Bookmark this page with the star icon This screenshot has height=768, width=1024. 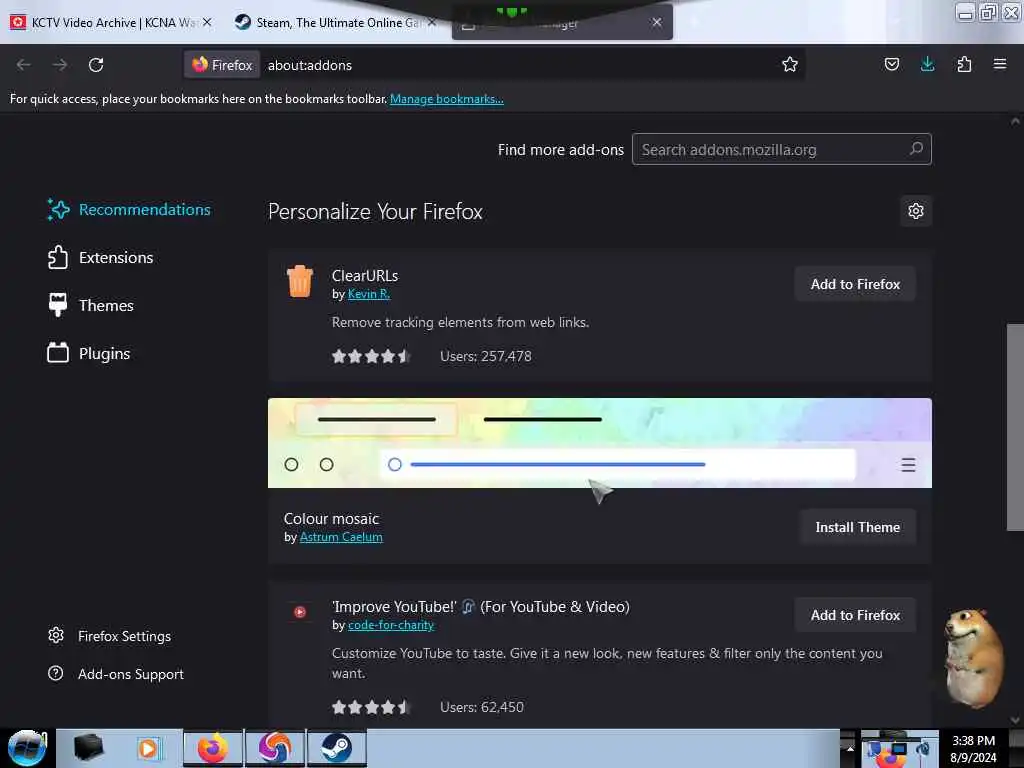point(790,64)
